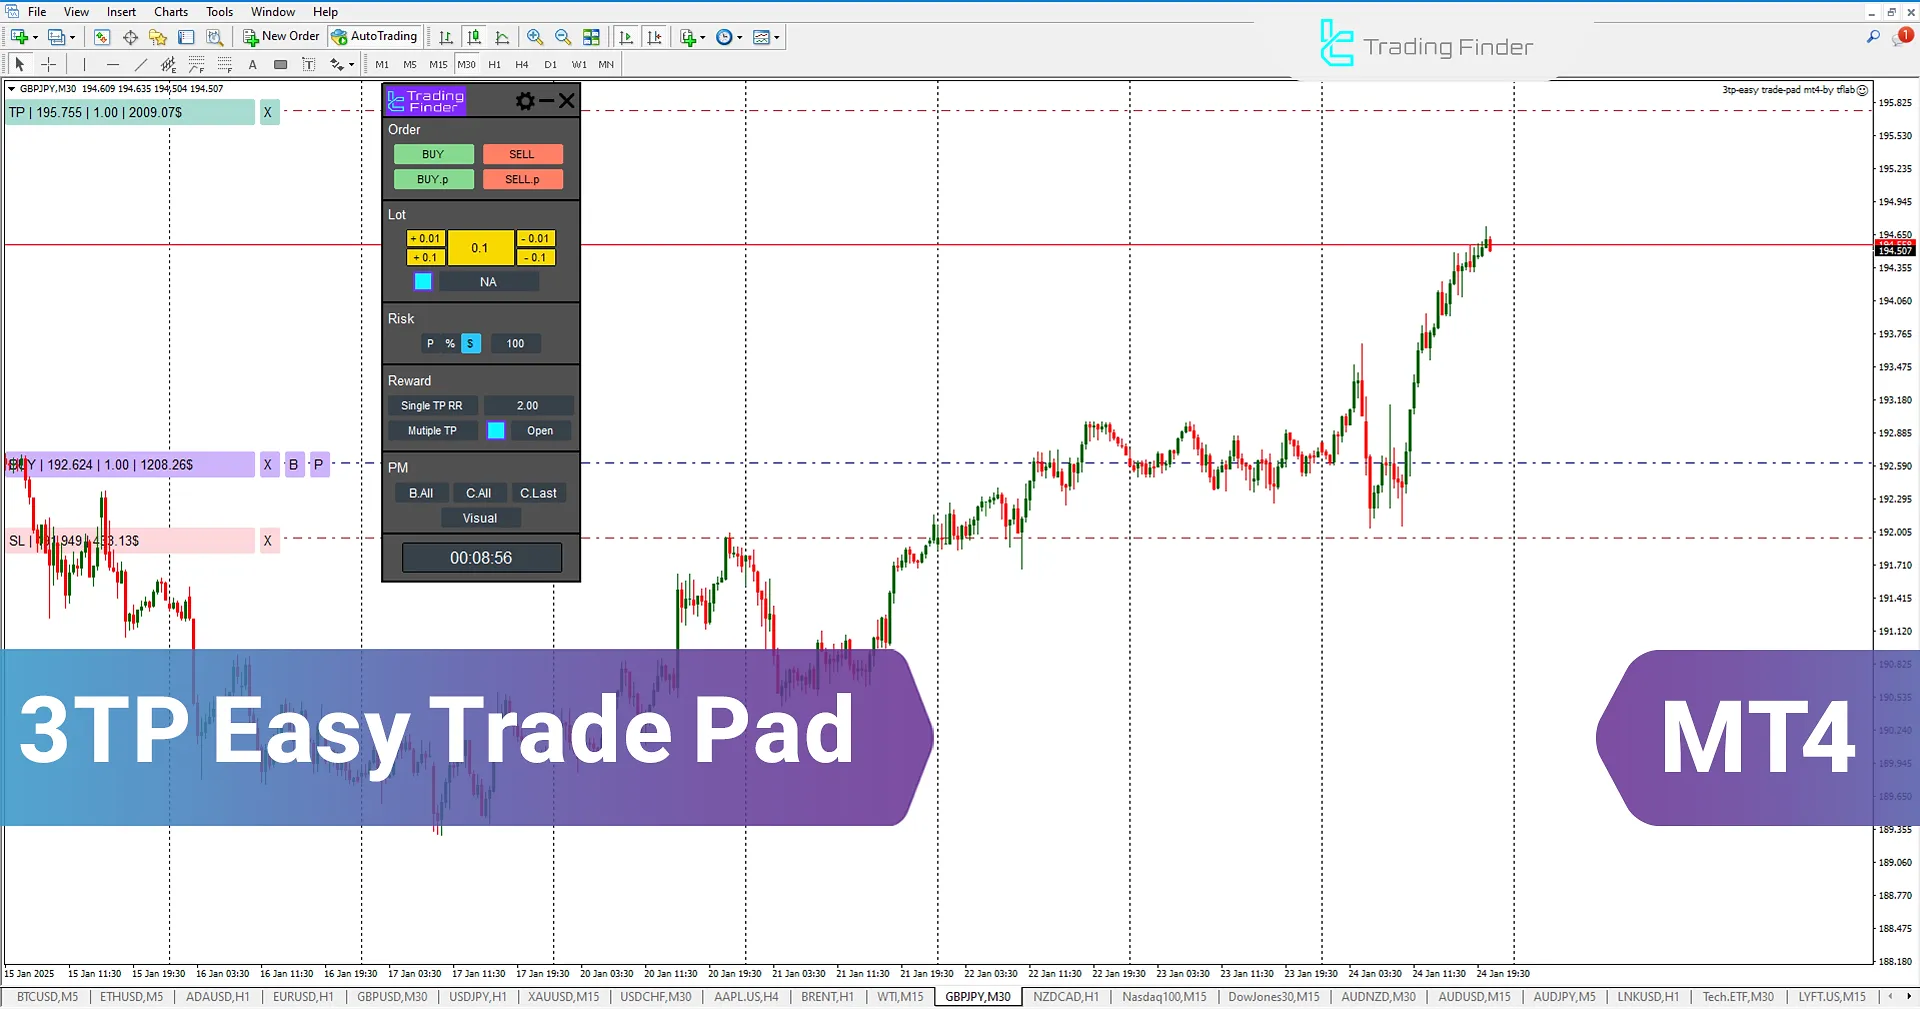Toggle AutoTrading on or off

(375, 37)
